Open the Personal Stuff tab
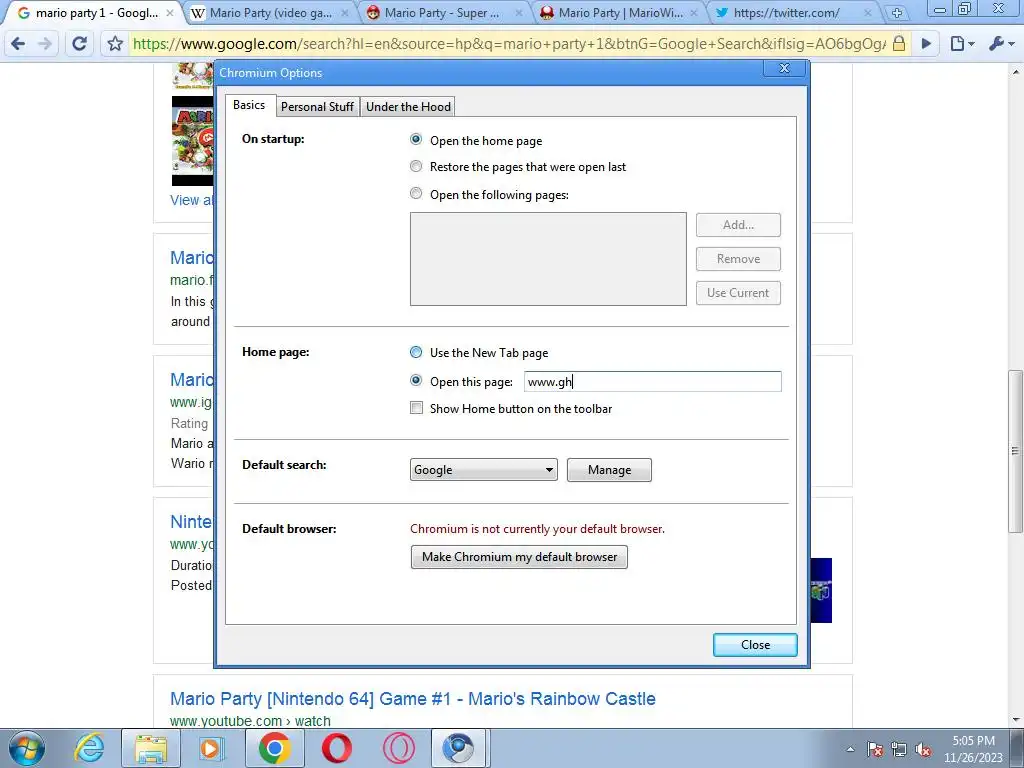 pos(317,106)
